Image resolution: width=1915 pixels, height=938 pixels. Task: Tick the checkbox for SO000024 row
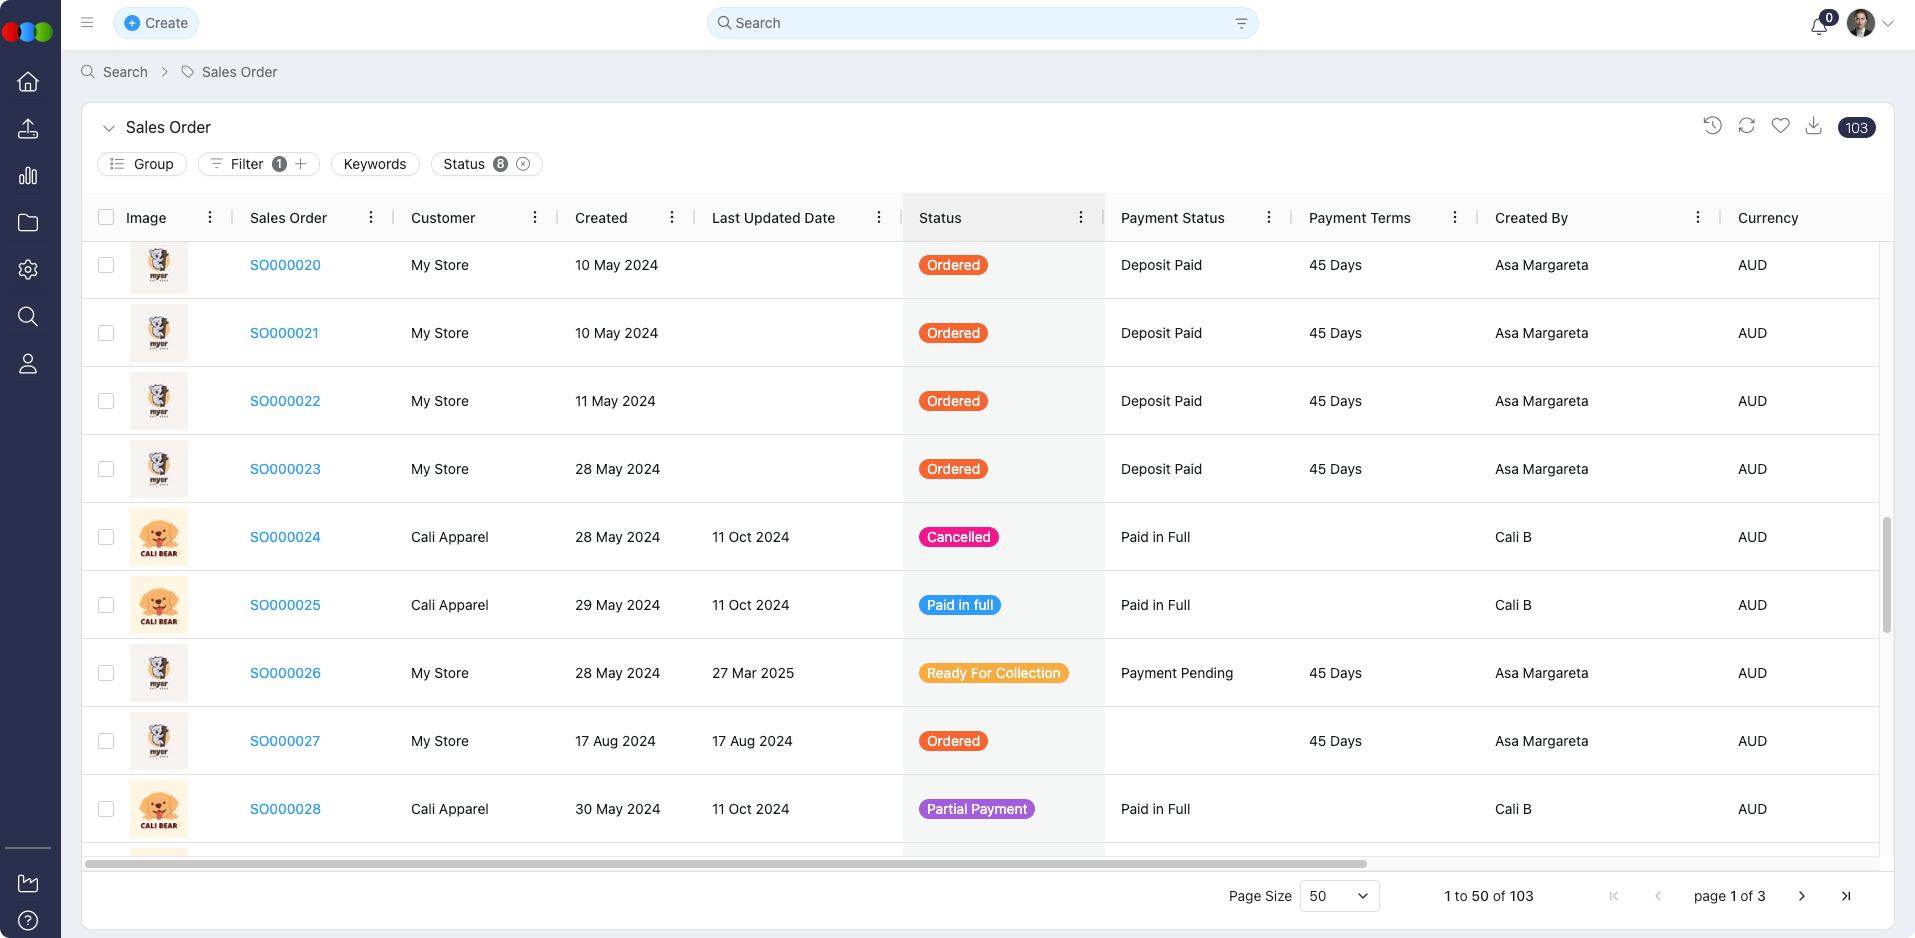106,537
